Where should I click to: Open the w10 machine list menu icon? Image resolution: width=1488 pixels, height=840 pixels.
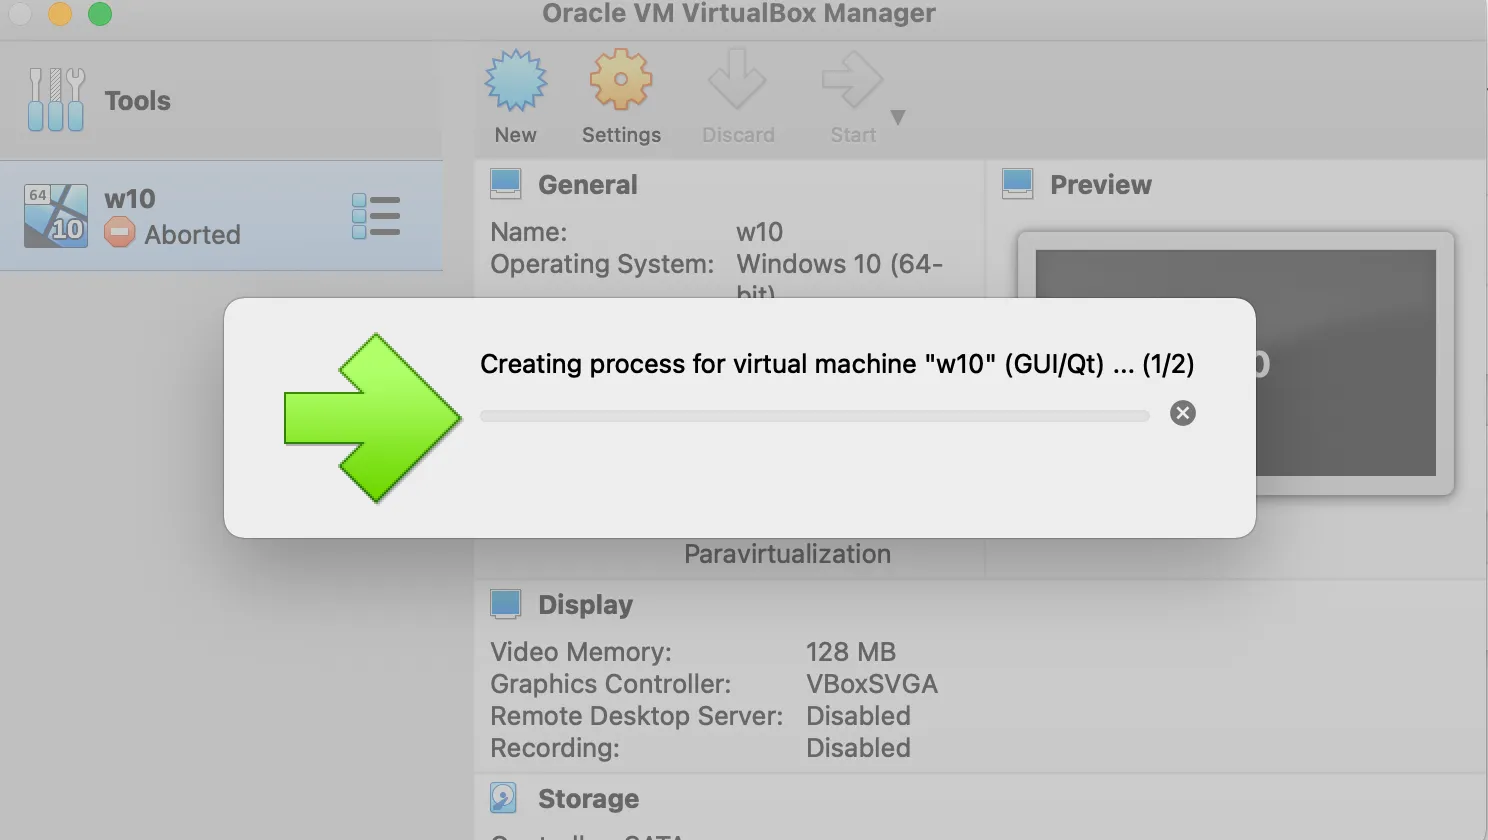click(376, 216)
